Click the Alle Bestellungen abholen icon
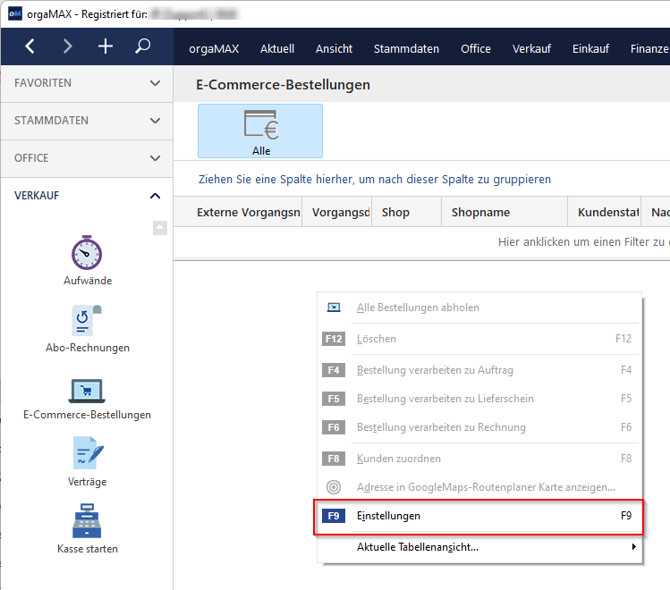This screenshot has height=590, width=670. point(333,307)
